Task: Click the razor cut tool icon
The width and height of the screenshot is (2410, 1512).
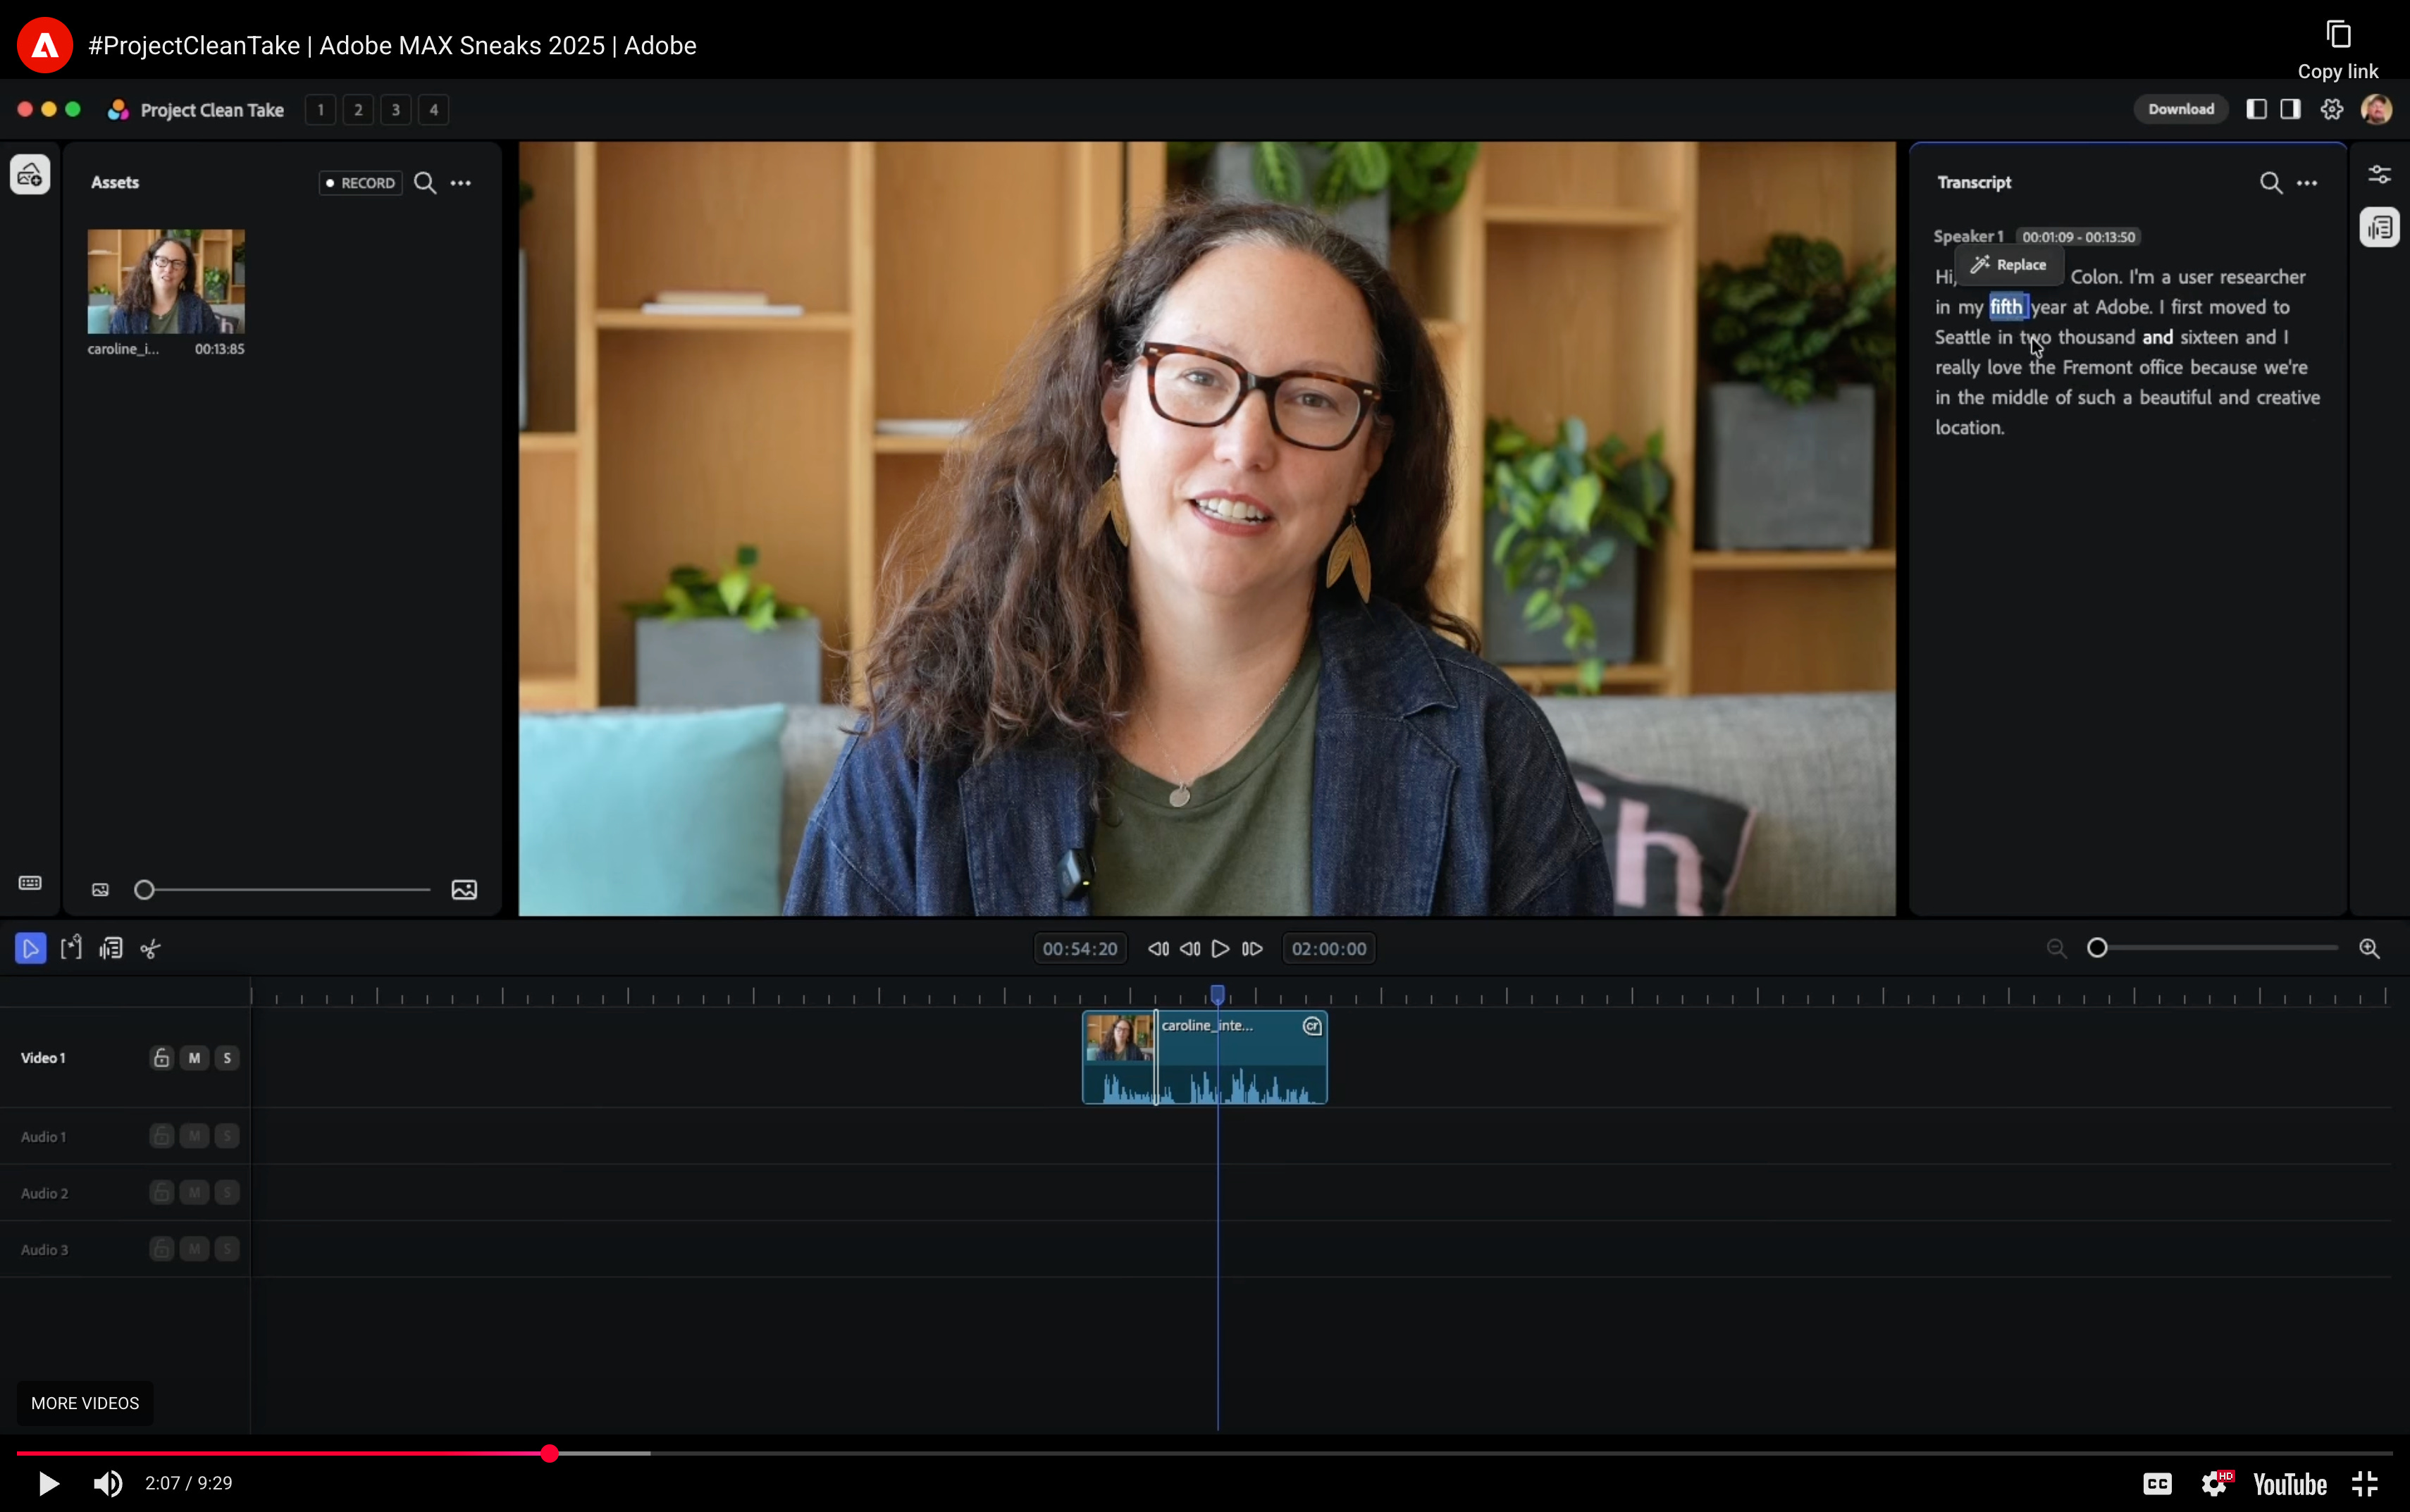Action: coord(151,948)
